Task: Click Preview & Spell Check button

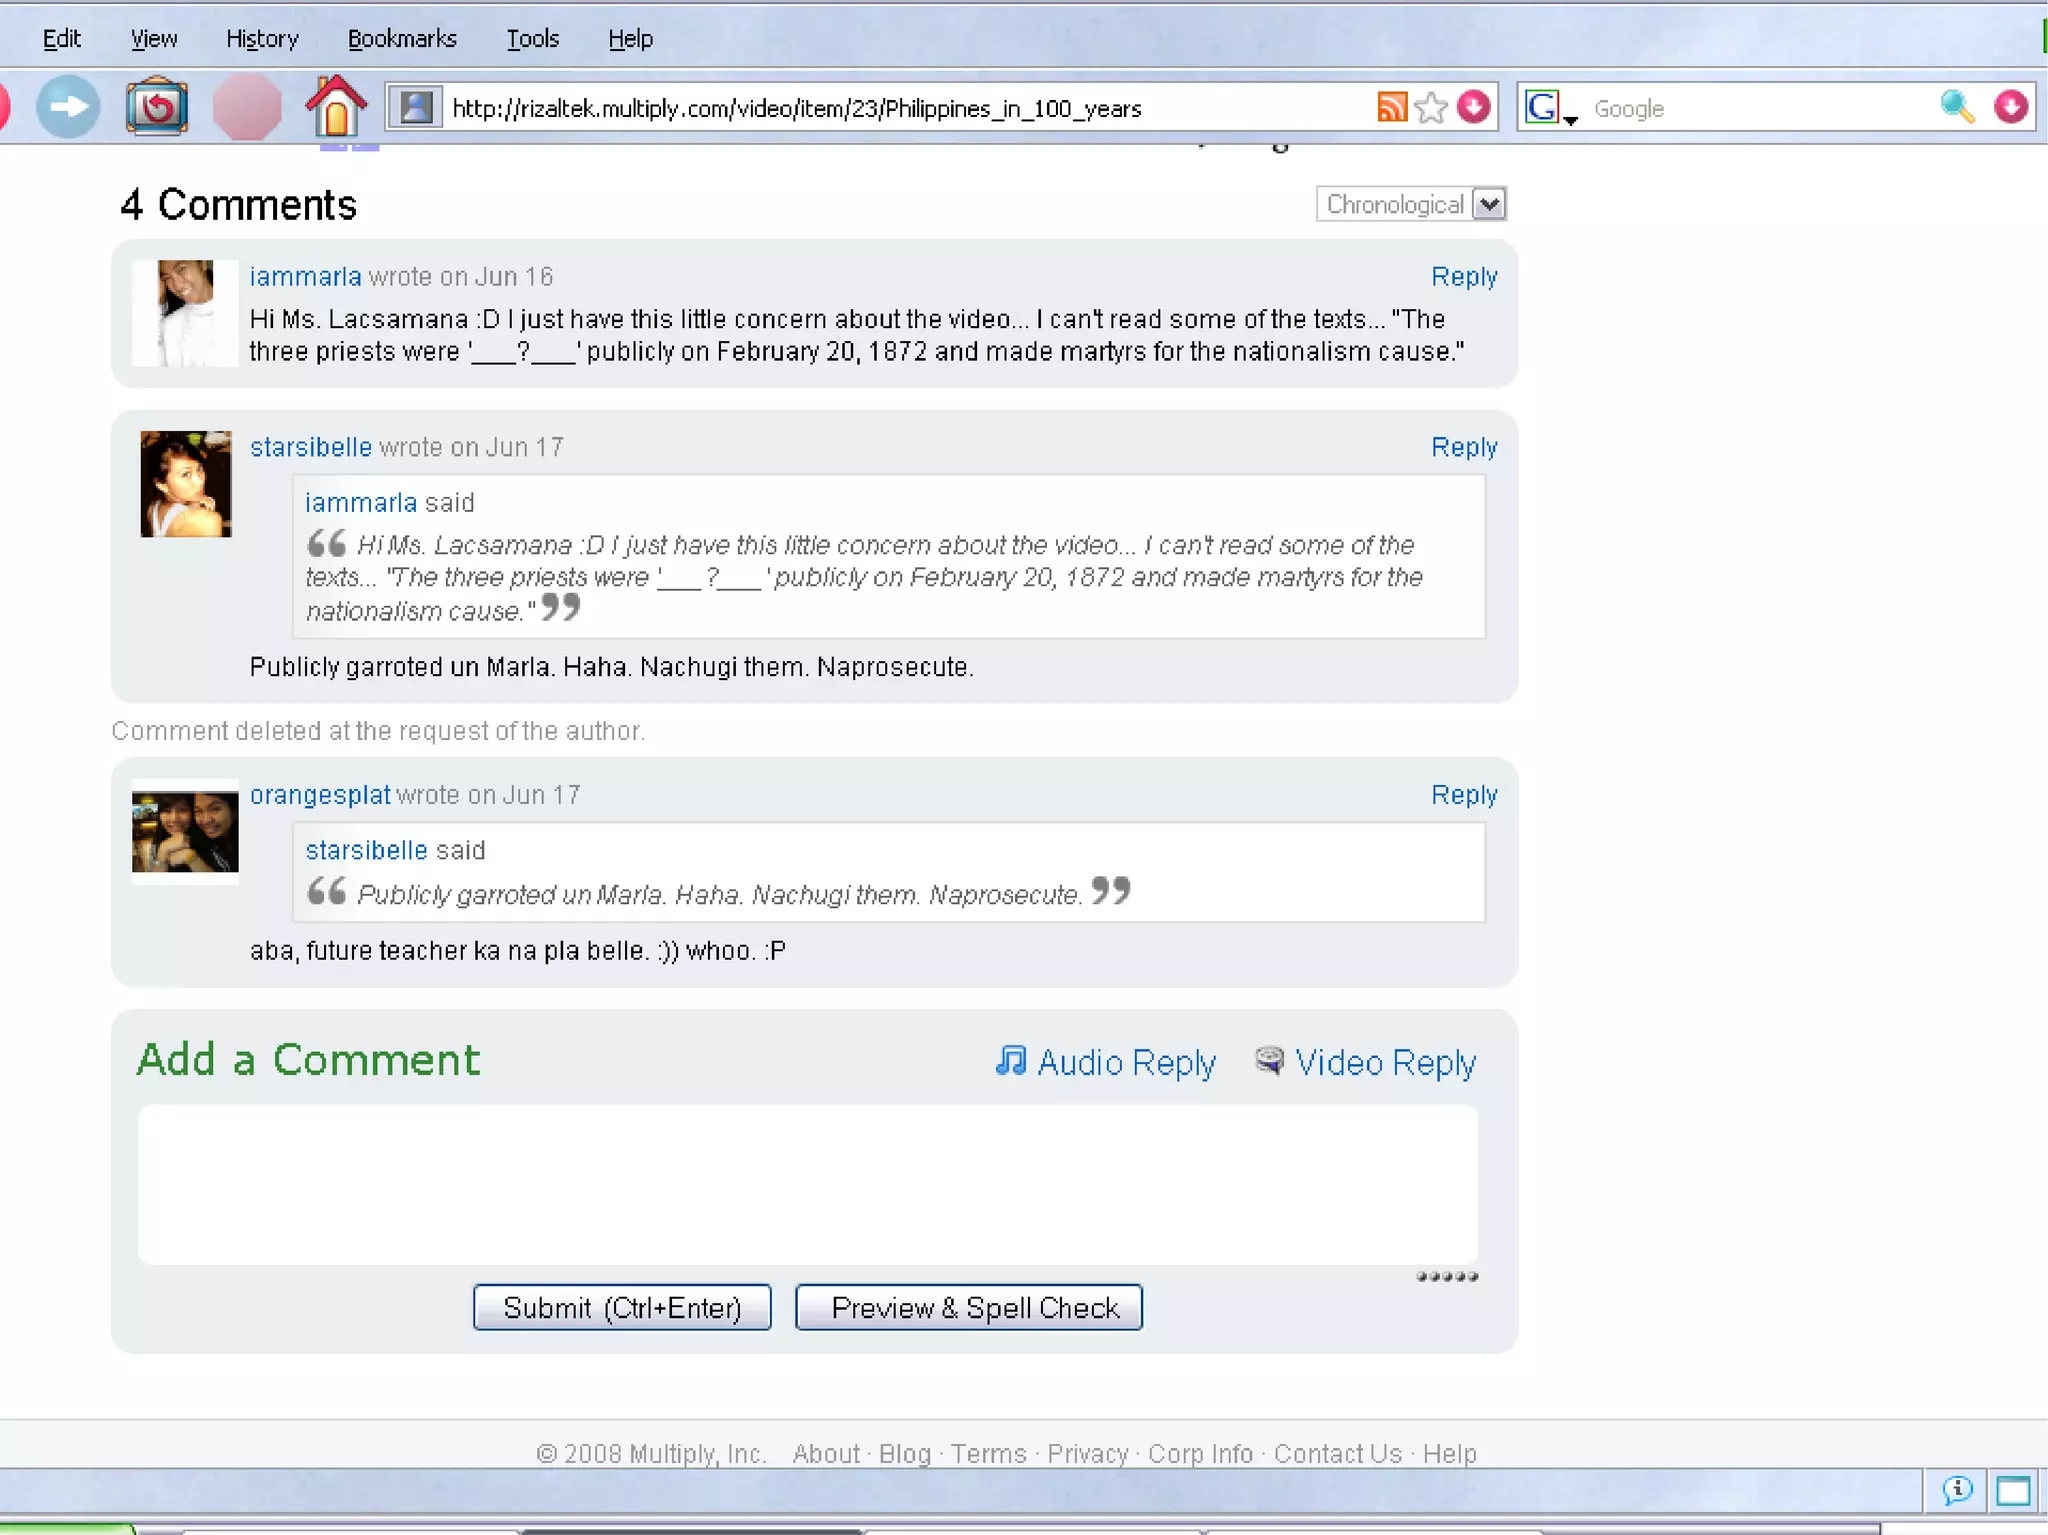Action: tap(968, 1308)
